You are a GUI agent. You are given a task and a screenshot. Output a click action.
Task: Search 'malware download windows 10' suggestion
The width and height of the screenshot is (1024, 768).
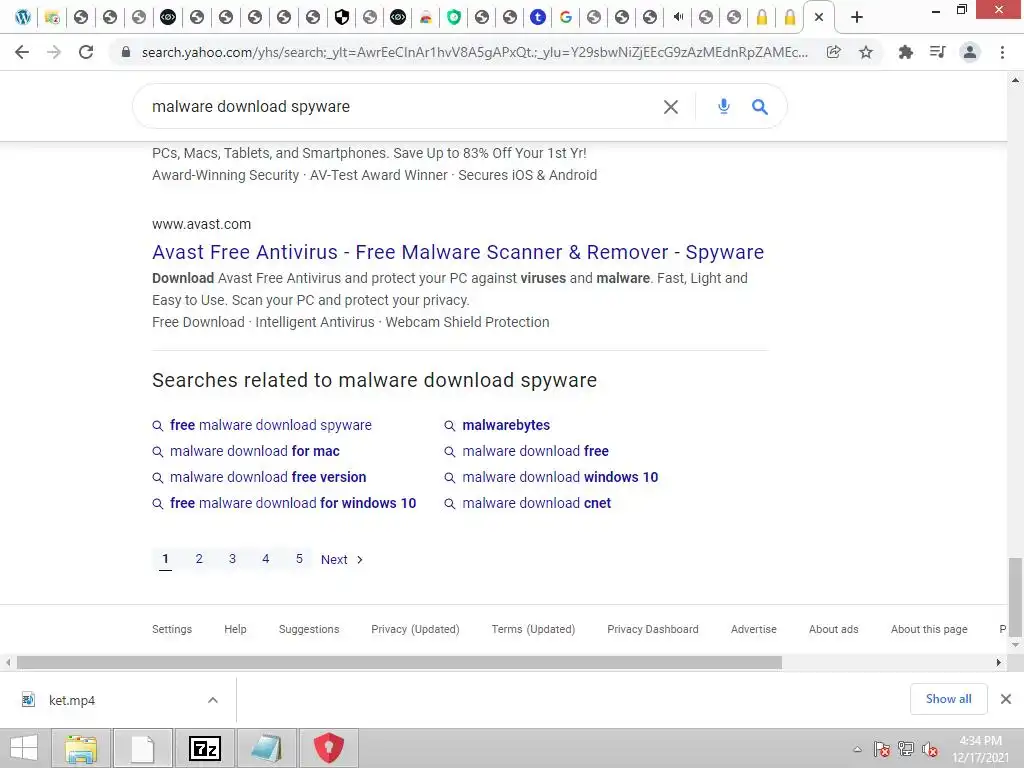point(560,477)
